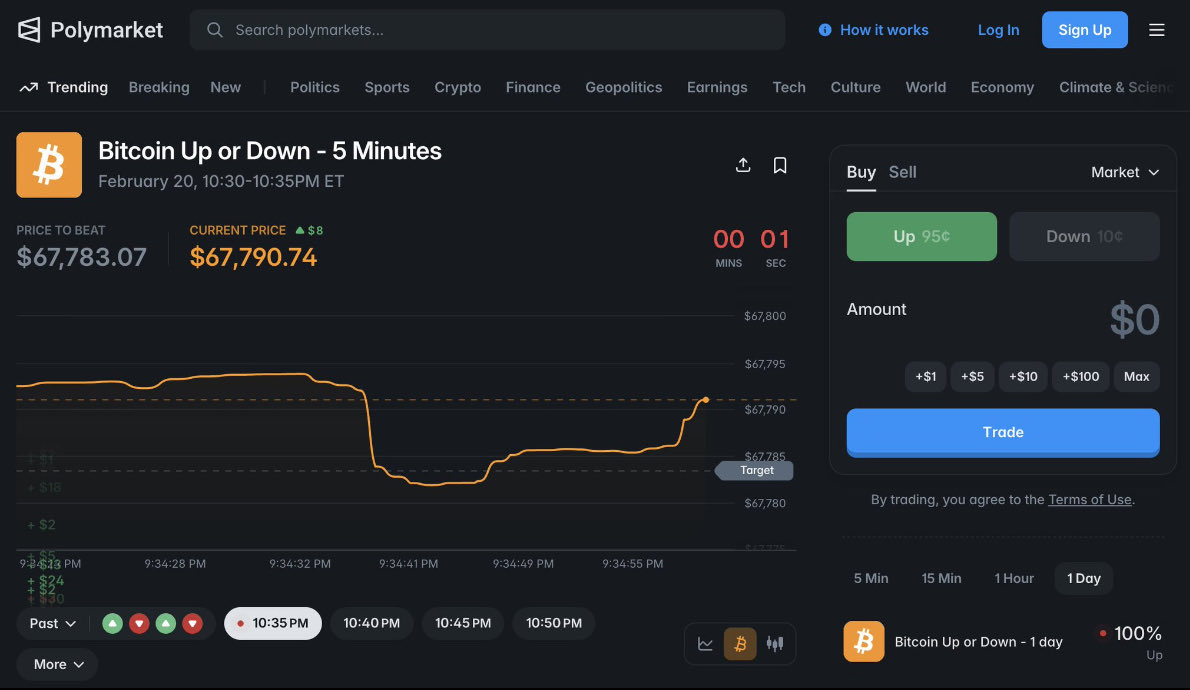
Task: Select the Up 95¢ outcome
Action: (x=921, y=236)
